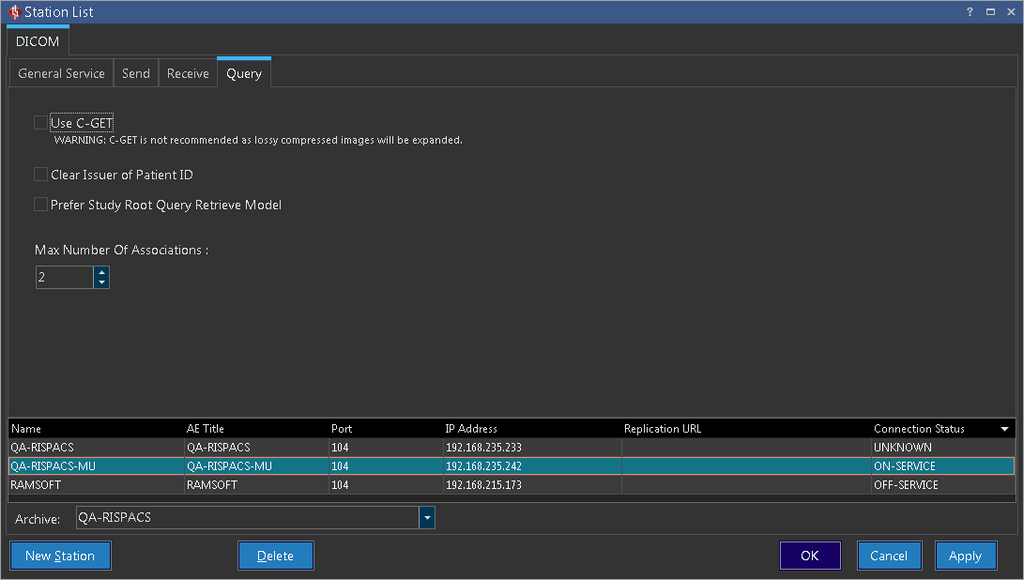The image size is (1024, 580).
Task: Increase Max Number Of Associations with up arrow
Action: coord(101,272)
